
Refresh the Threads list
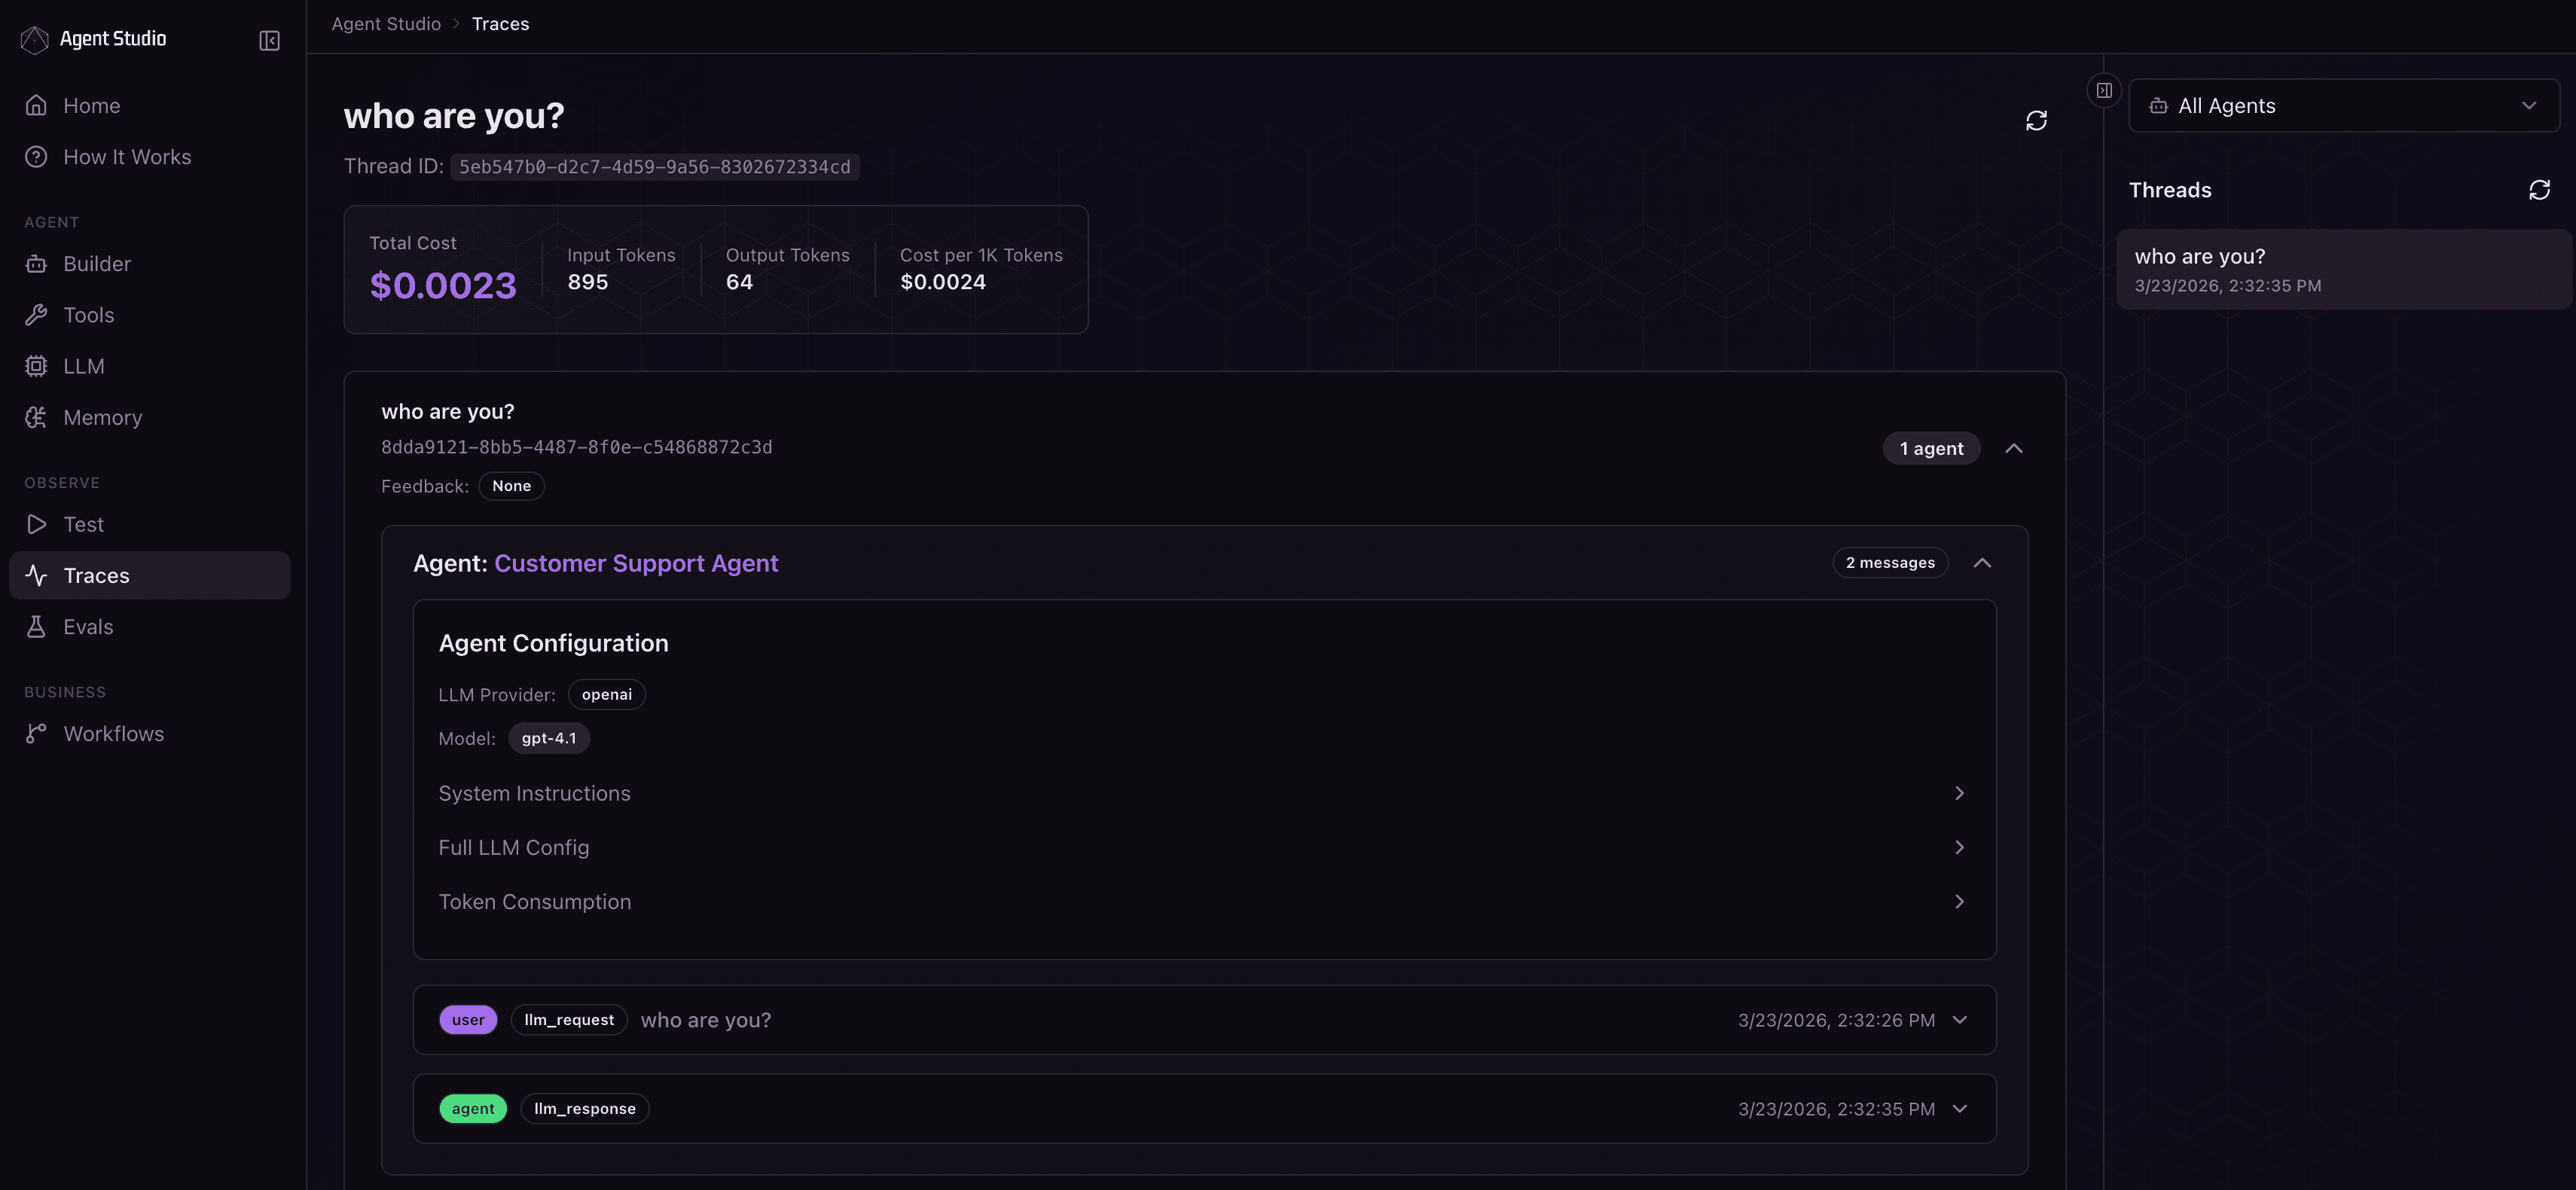pyautogui.click(x=2539, y=190)
